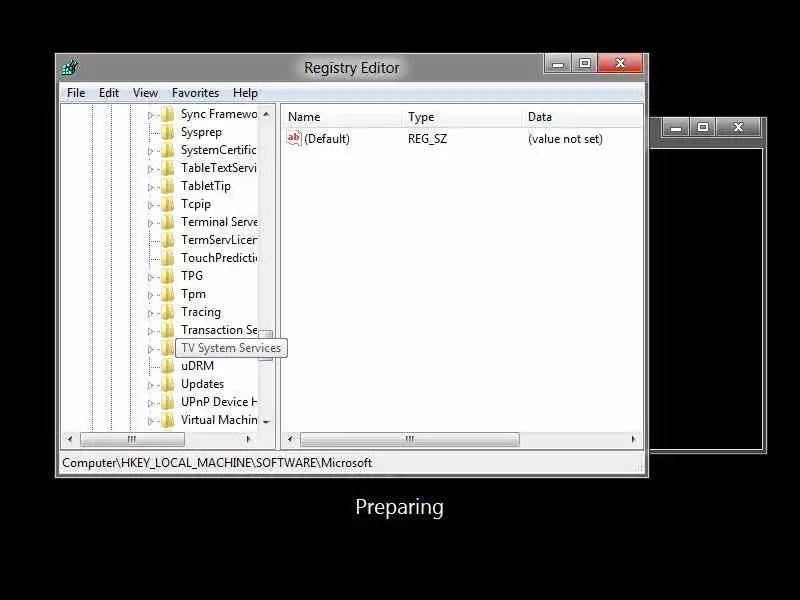
Task: Click the Data column header
Action: (583, 117)
